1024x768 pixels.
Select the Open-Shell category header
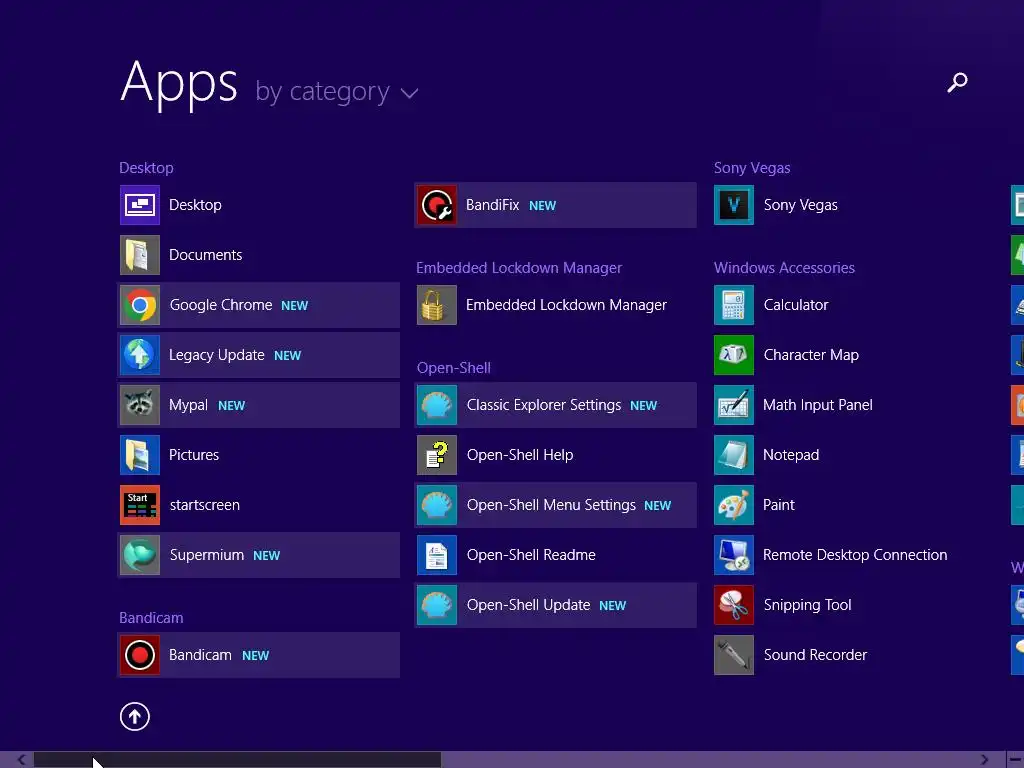(x=454, y=368)
